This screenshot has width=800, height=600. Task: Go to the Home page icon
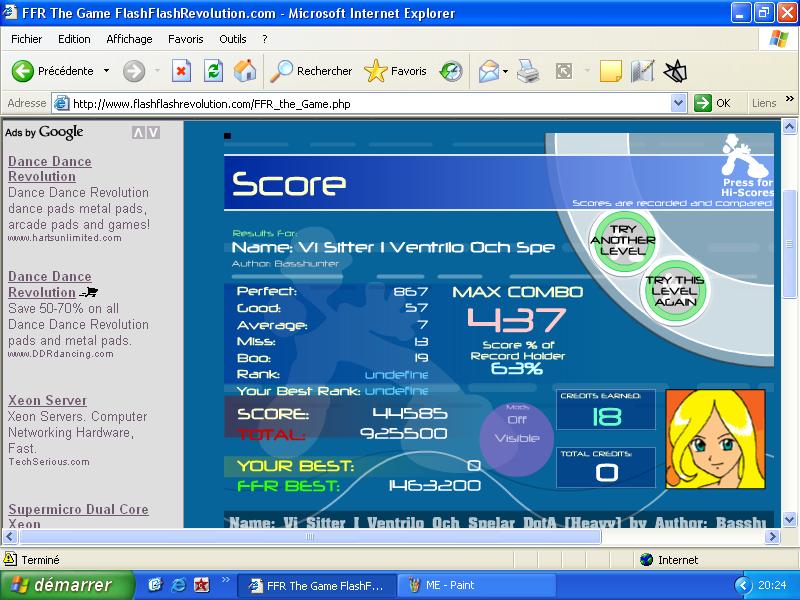pyautogui.click(x=245, y=71)
